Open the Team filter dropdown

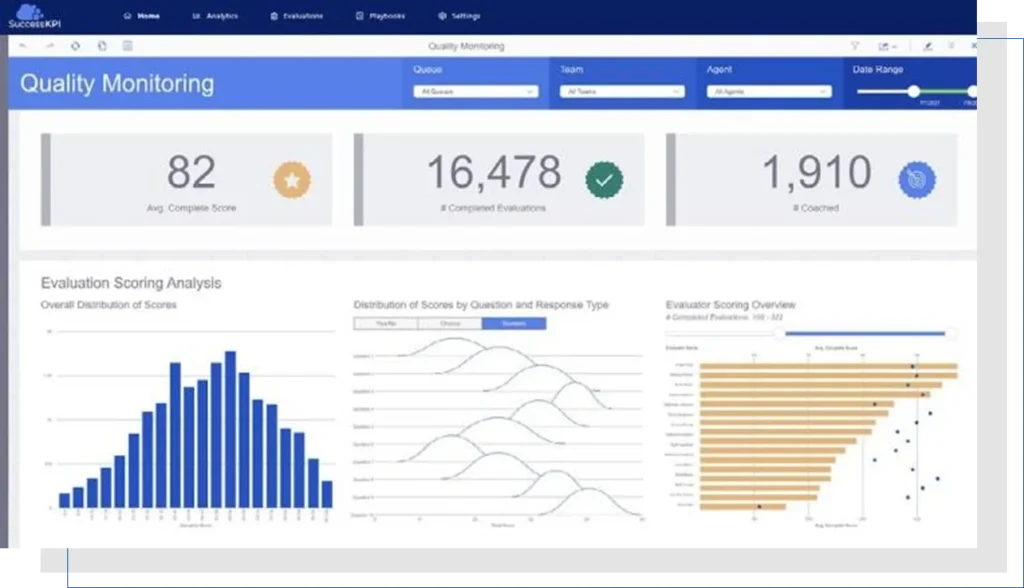(x=622, y=91)
